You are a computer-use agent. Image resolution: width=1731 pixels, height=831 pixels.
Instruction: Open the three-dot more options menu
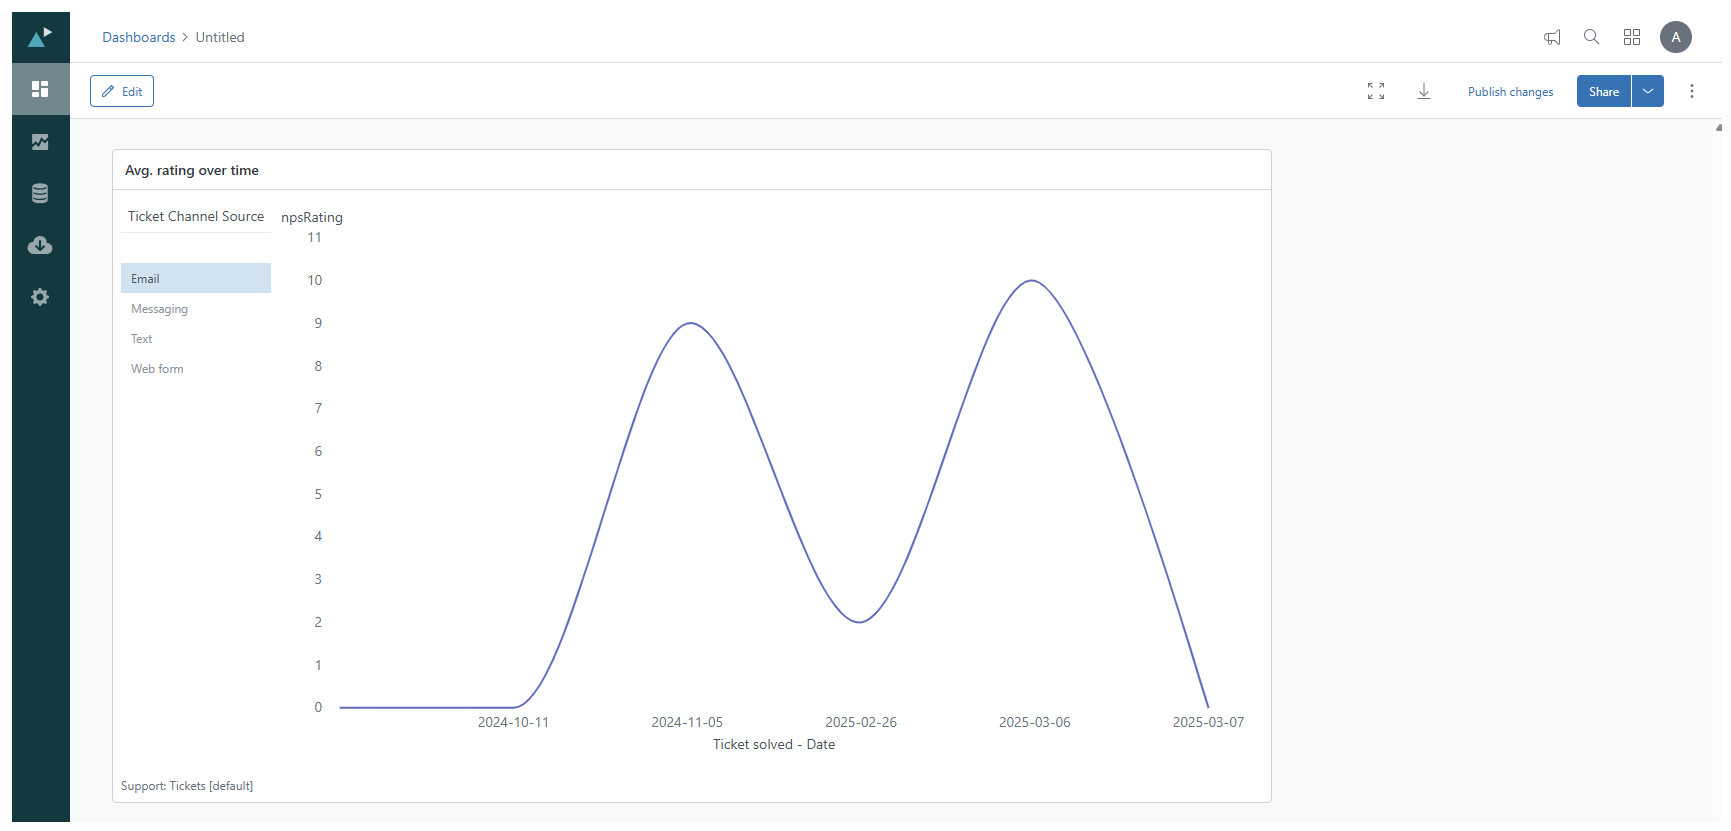click(x=1692, y=91)
